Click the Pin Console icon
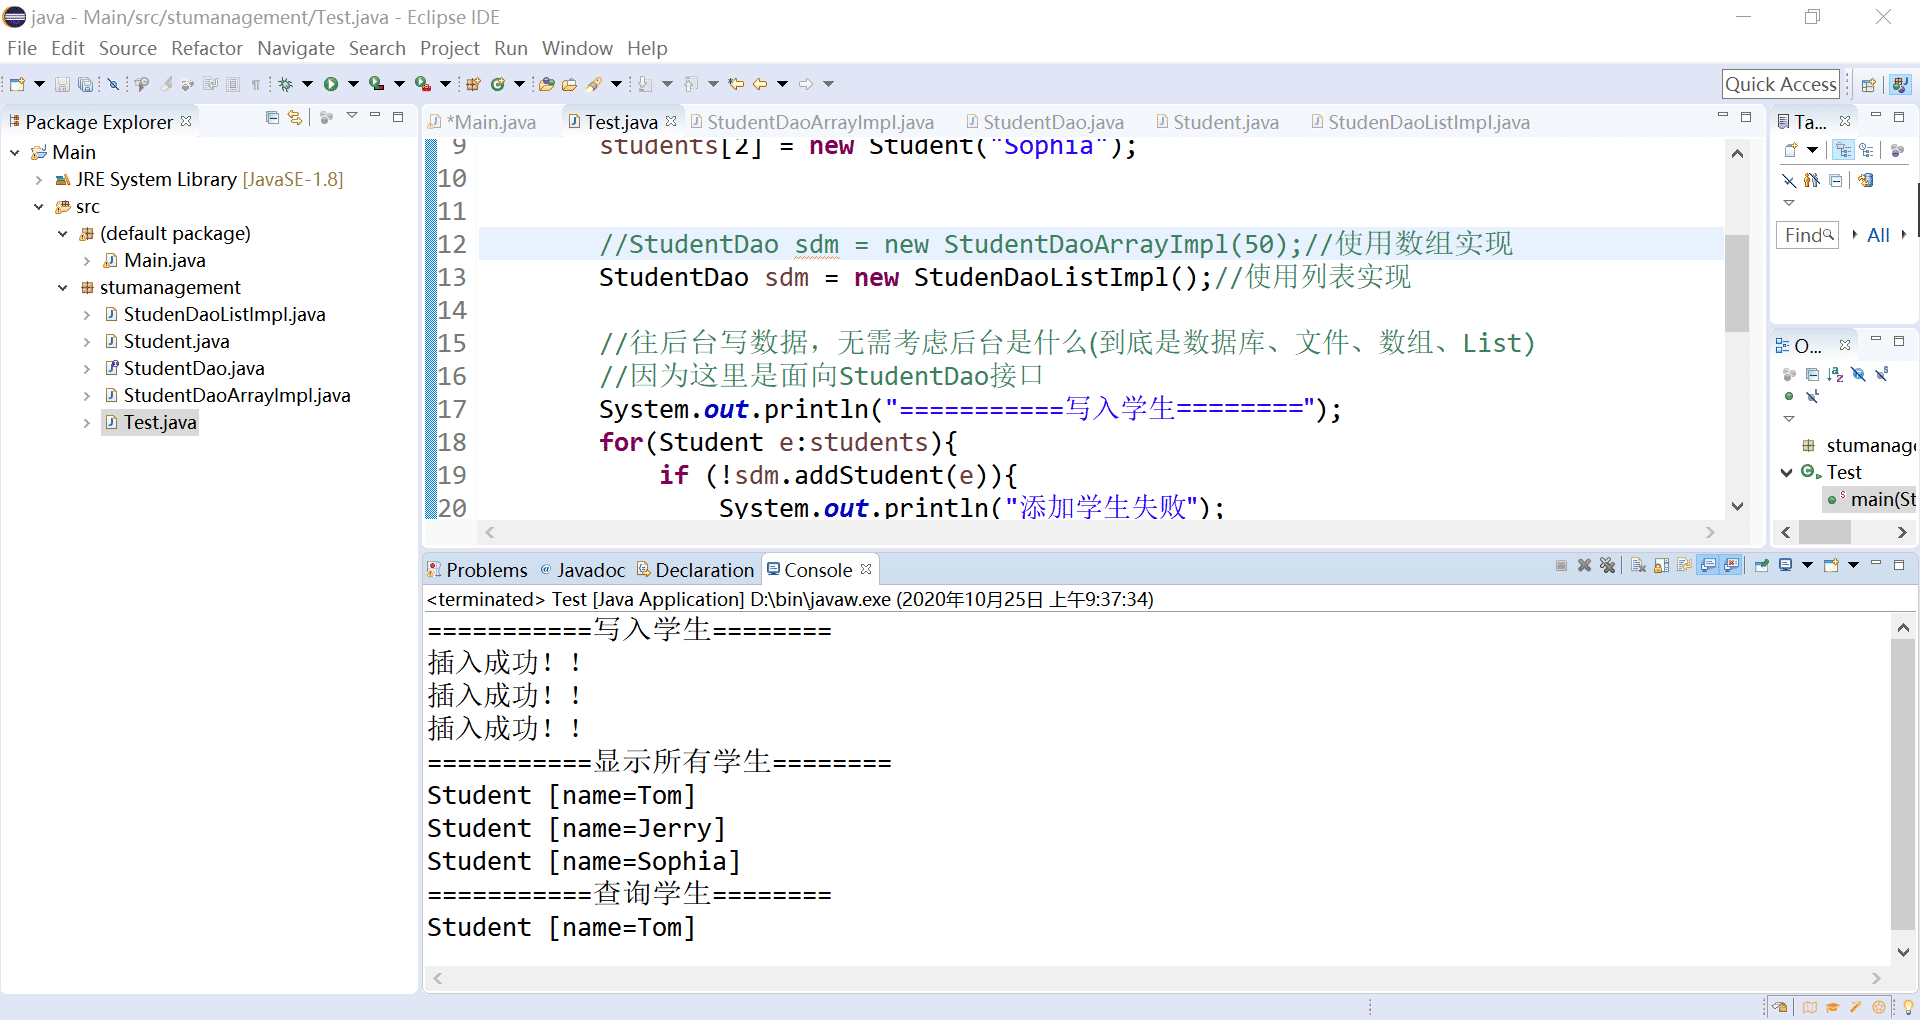Image resolution: width=1920 pixels, height=1020 pixels. coord(1762,566)
